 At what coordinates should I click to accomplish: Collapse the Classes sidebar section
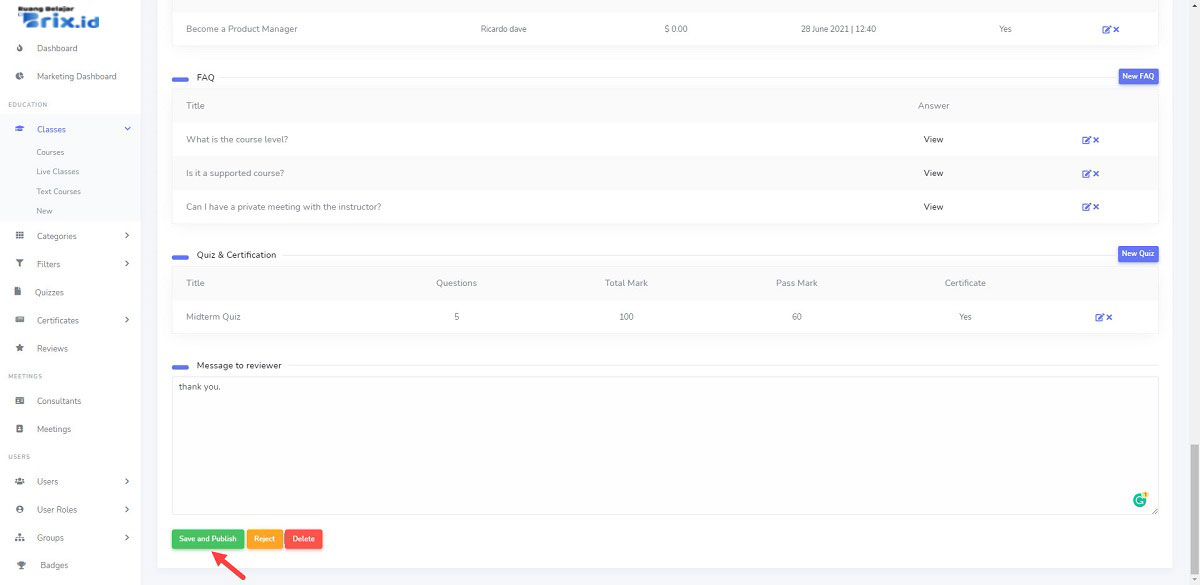127,129
